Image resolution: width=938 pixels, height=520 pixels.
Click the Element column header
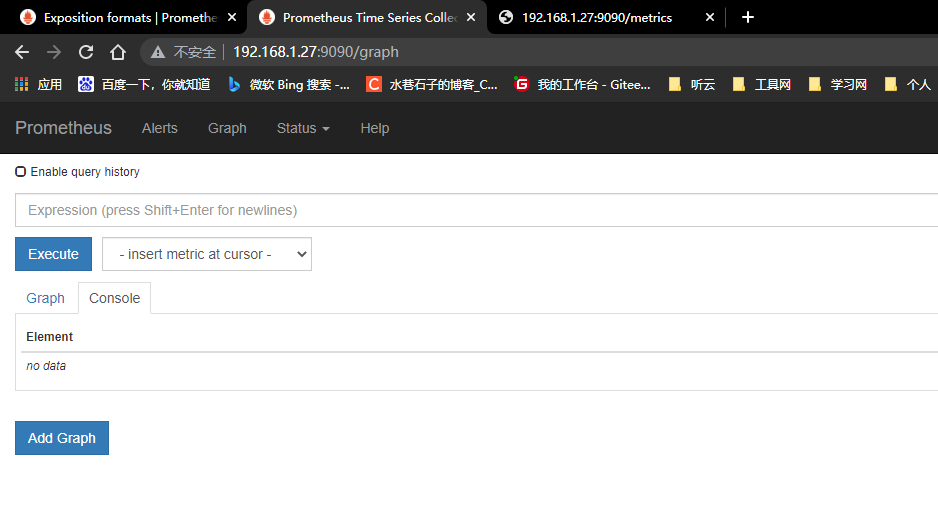(x=50, y=337)
